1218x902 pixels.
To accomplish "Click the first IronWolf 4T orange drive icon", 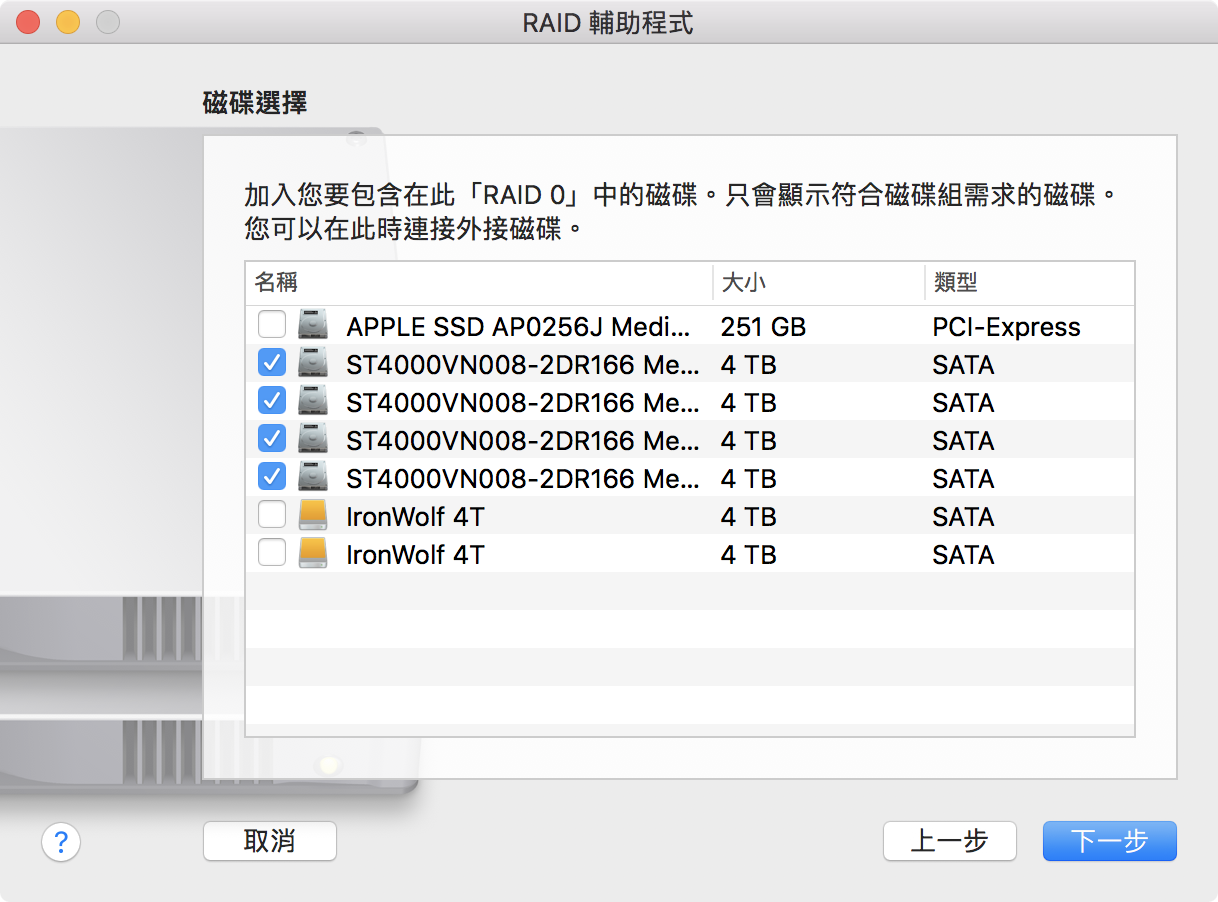I will (313, 516).
